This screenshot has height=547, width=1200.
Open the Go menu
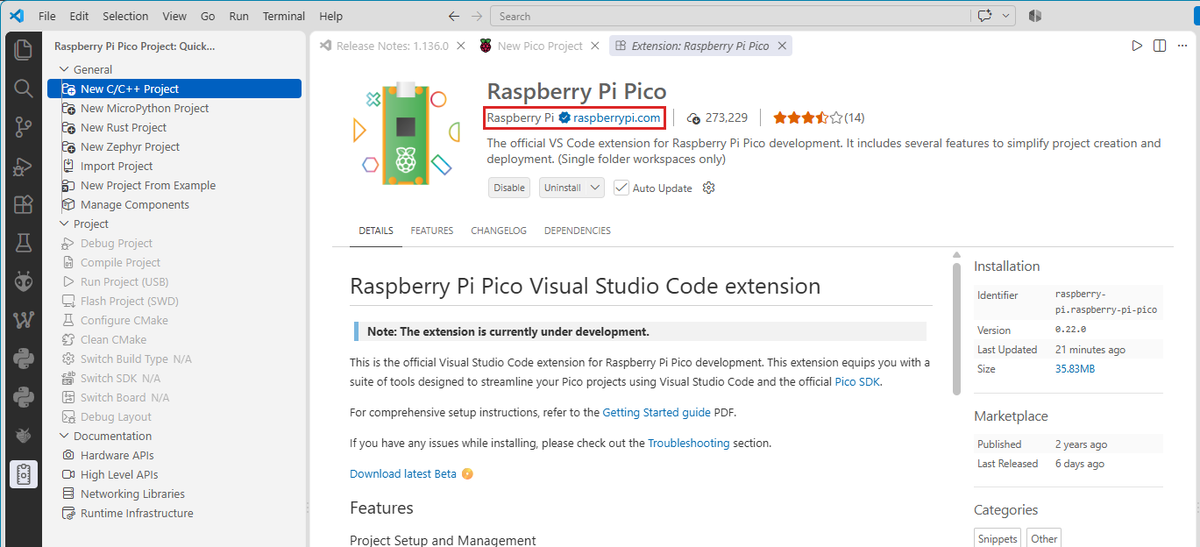(208, 16)
